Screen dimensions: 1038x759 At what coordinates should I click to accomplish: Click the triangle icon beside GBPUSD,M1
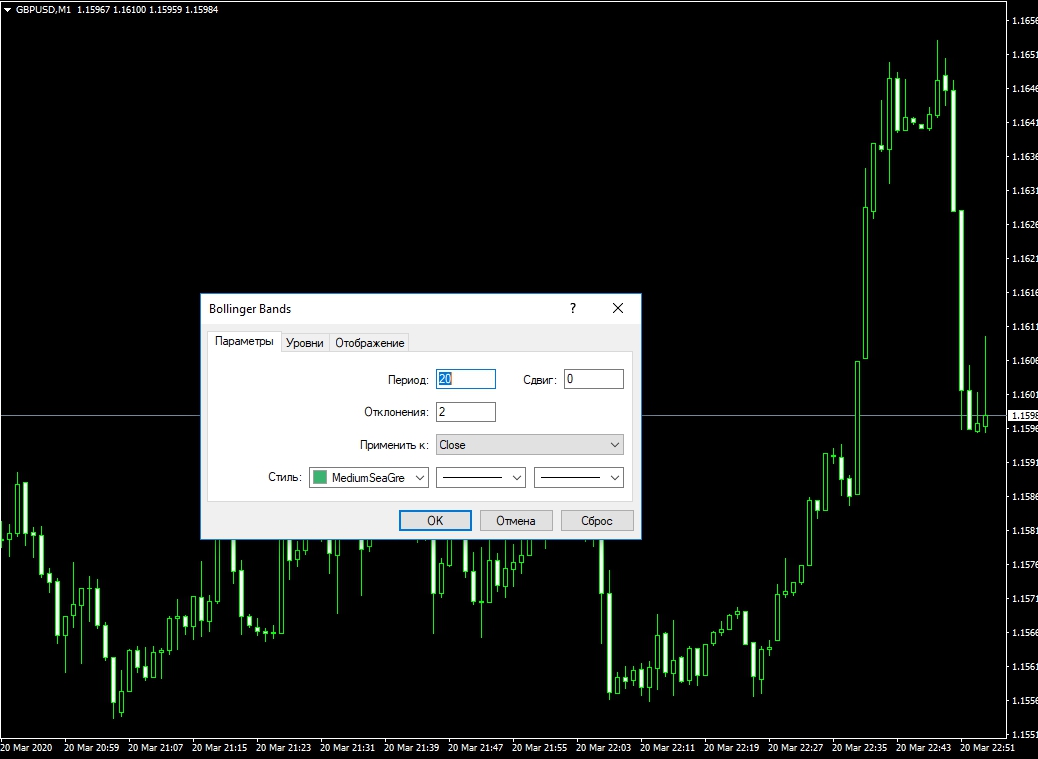(x=7, y=9)
